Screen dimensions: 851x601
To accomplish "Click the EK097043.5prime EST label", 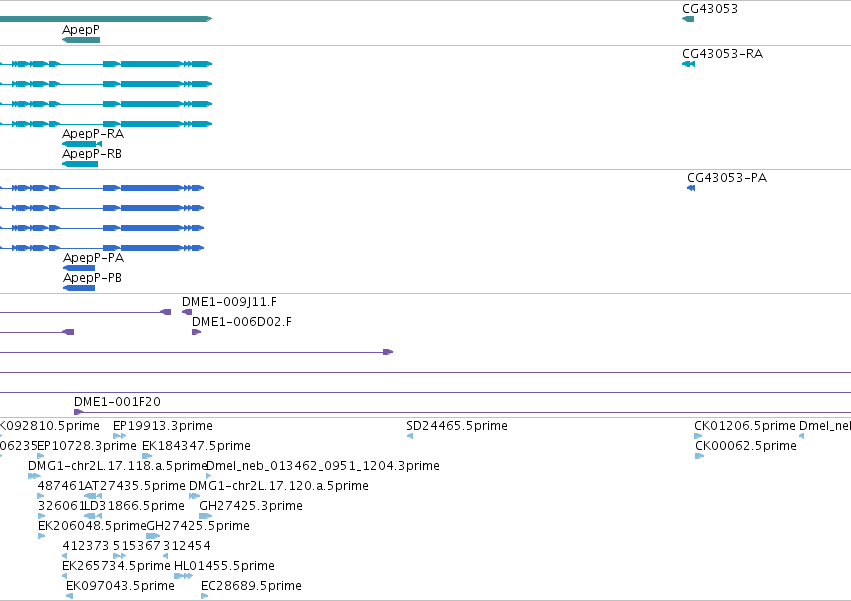I will tap(120, 586).
